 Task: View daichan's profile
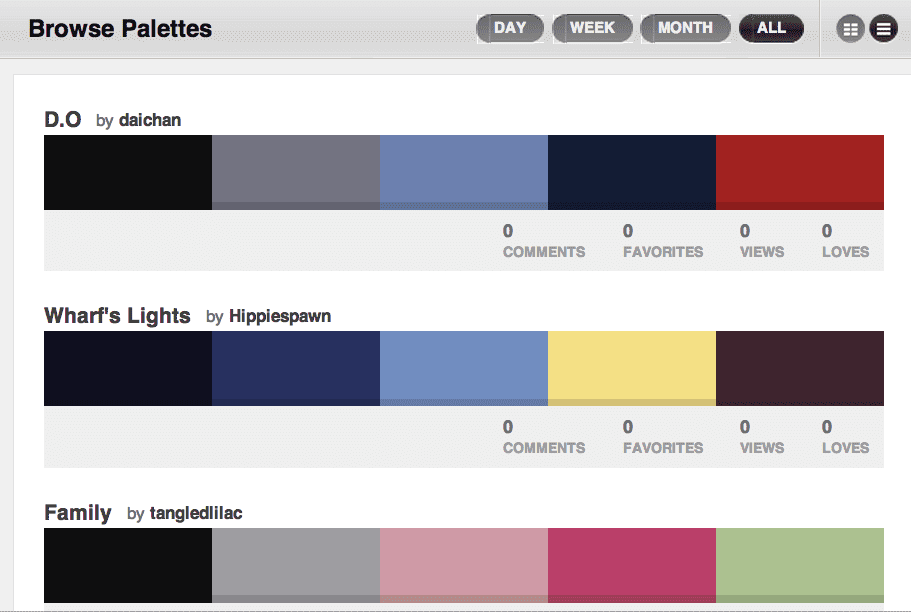tap(150, 120)
